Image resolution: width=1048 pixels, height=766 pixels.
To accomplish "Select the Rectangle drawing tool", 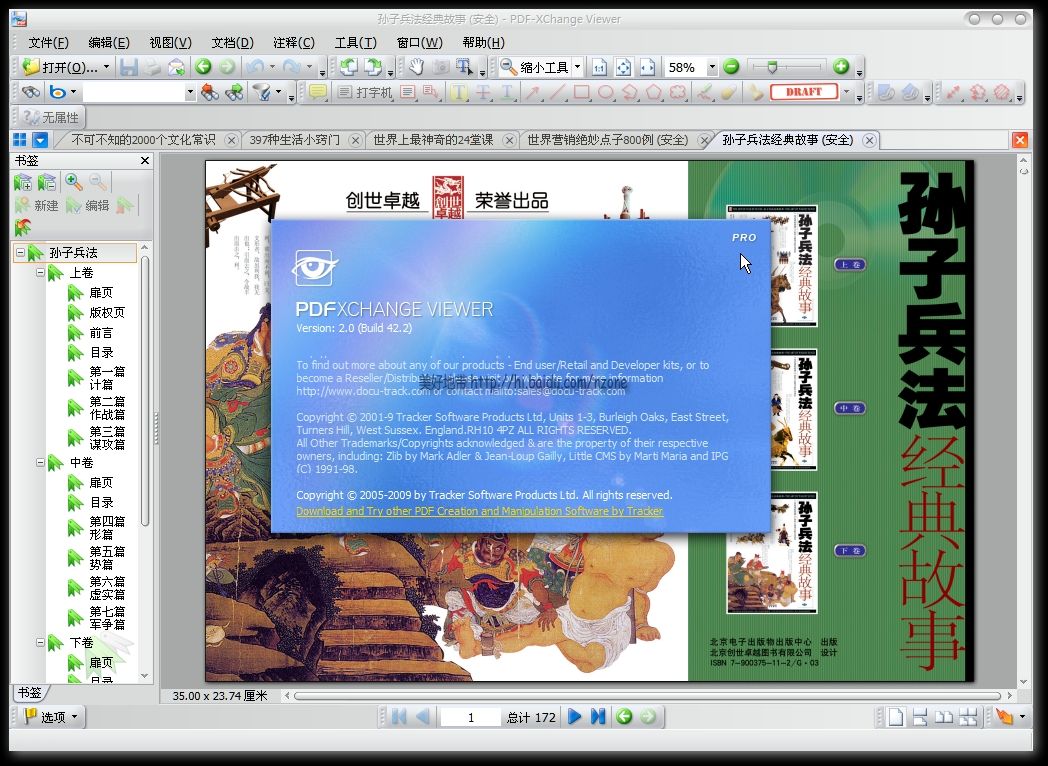I will click(x=581, y=92).
